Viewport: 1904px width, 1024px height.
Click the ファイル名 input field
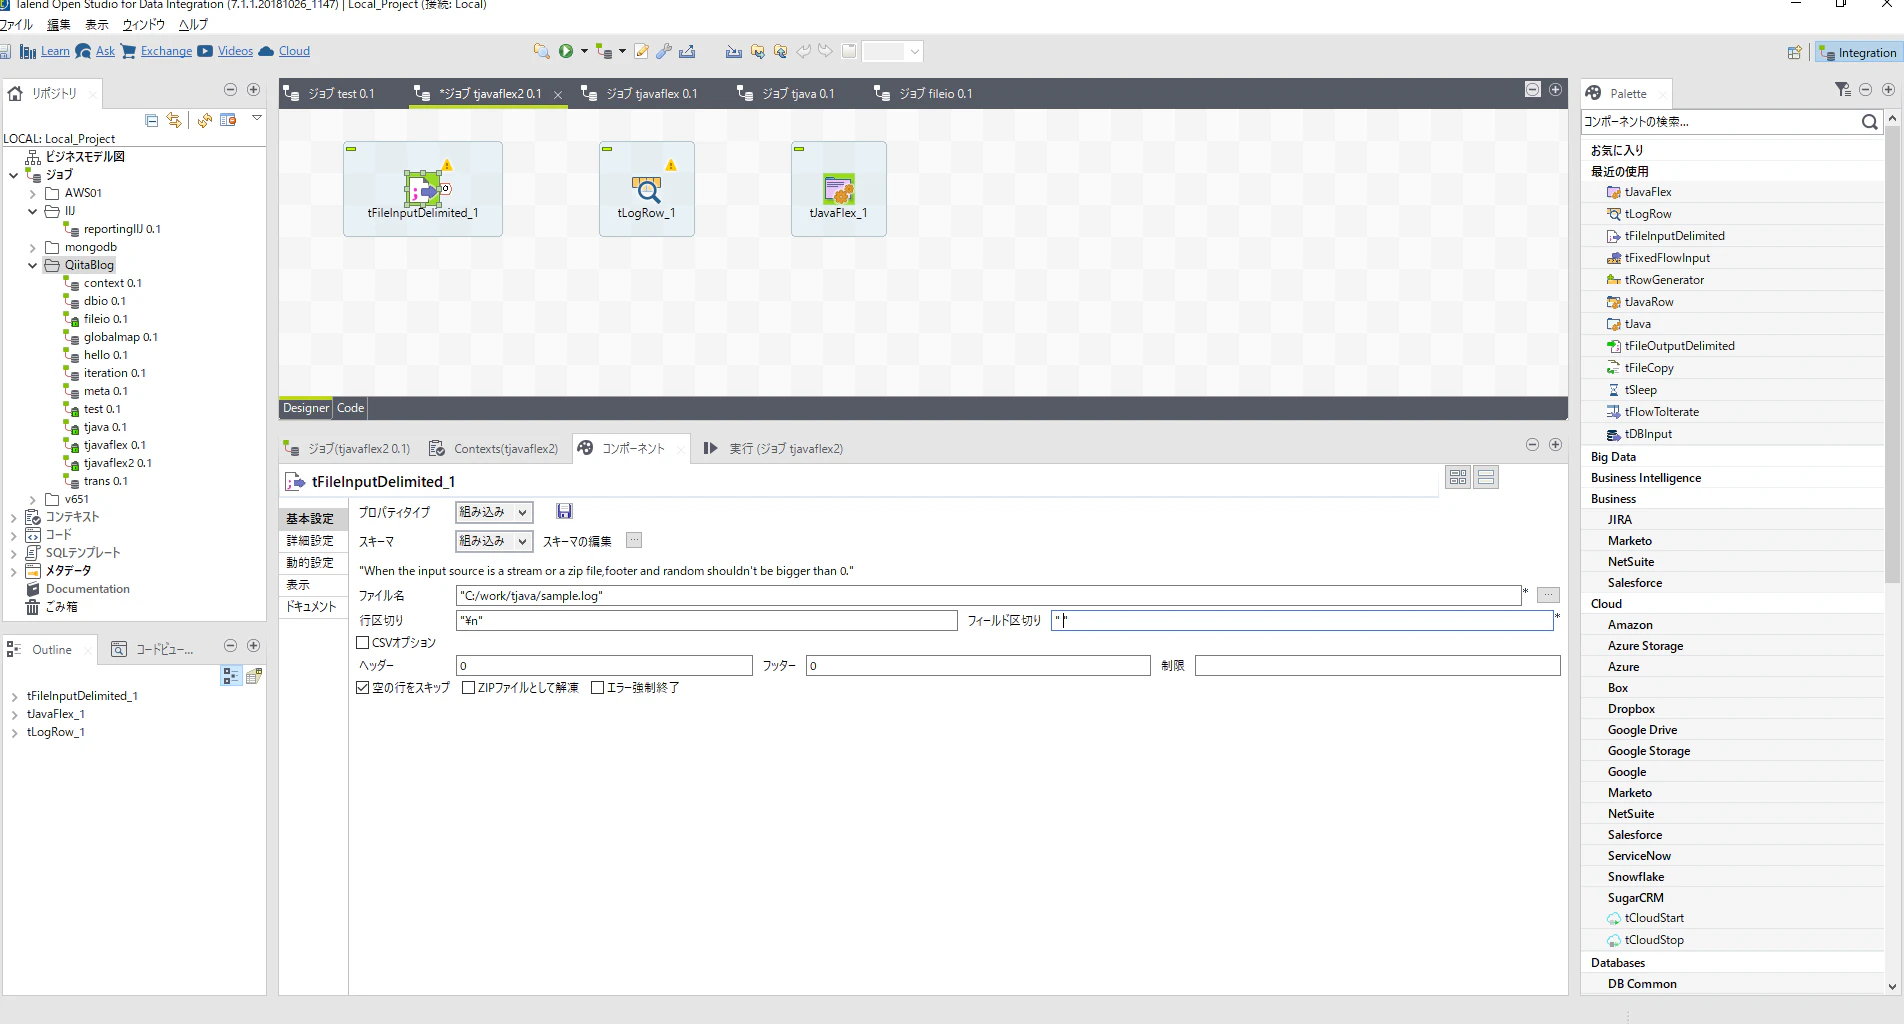tap(988, 596)
